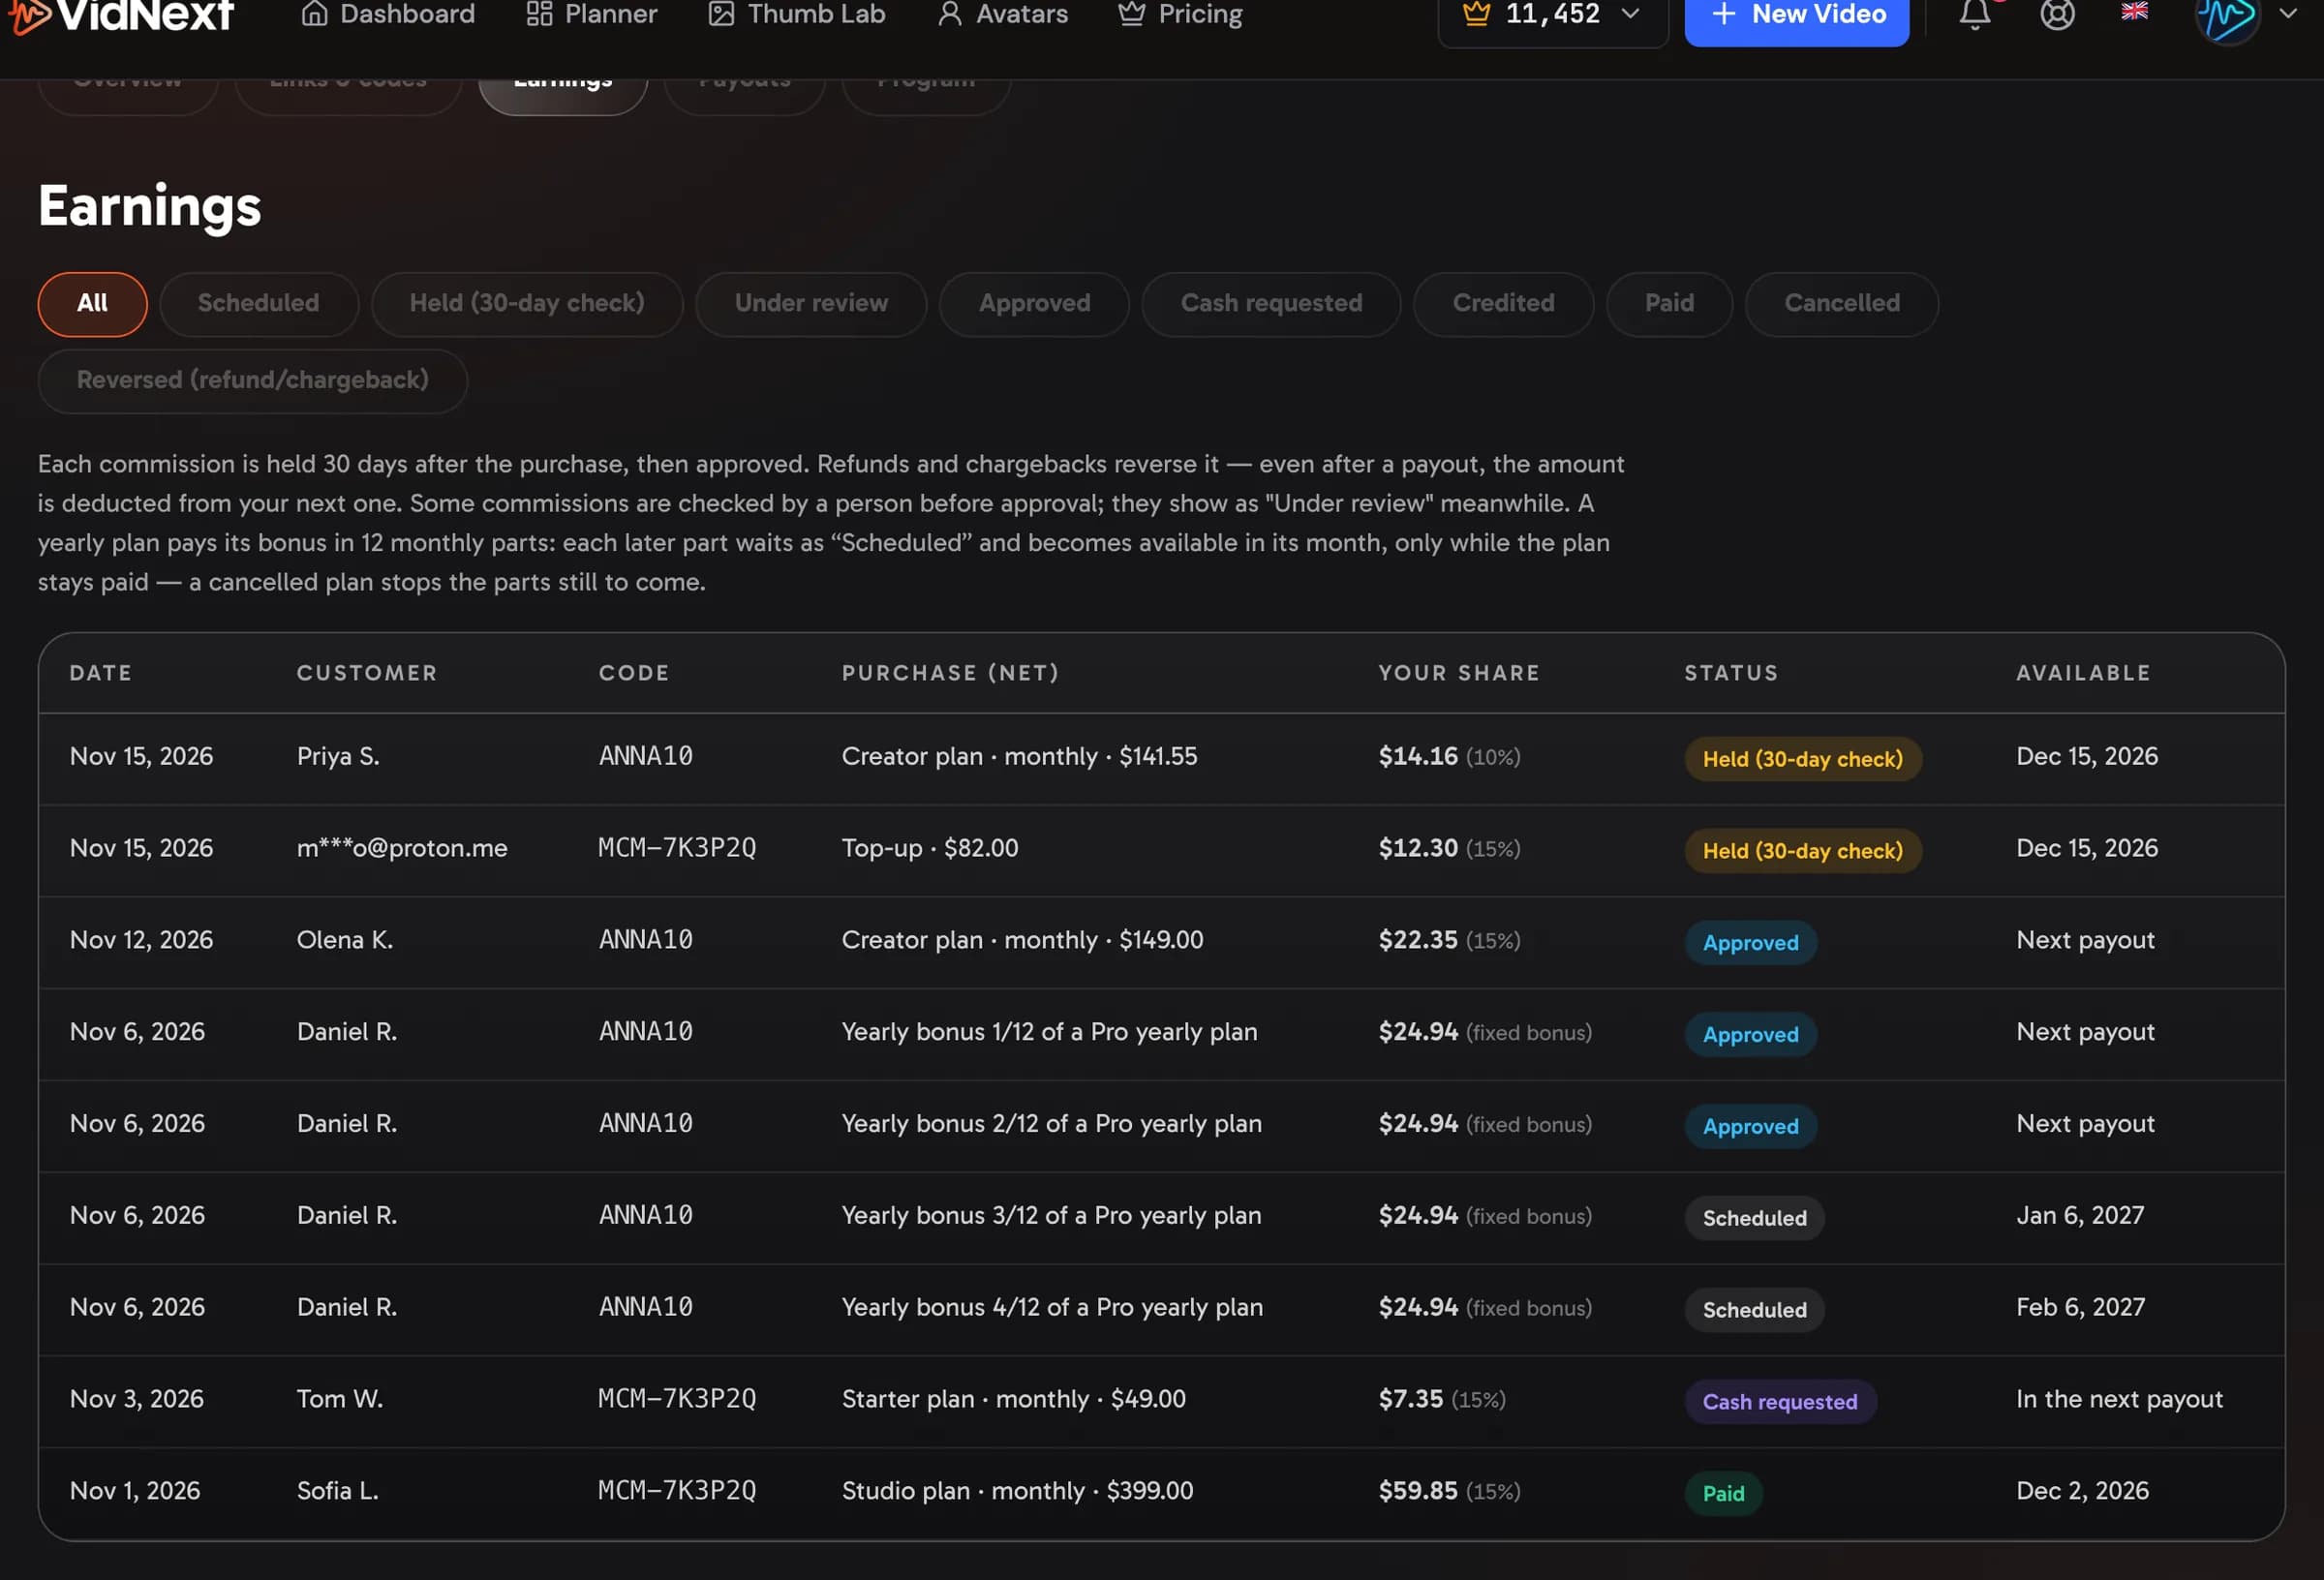Click the Jan 6, 2027 available date
The image size is (2324, 1580).
[2079, 1215]
